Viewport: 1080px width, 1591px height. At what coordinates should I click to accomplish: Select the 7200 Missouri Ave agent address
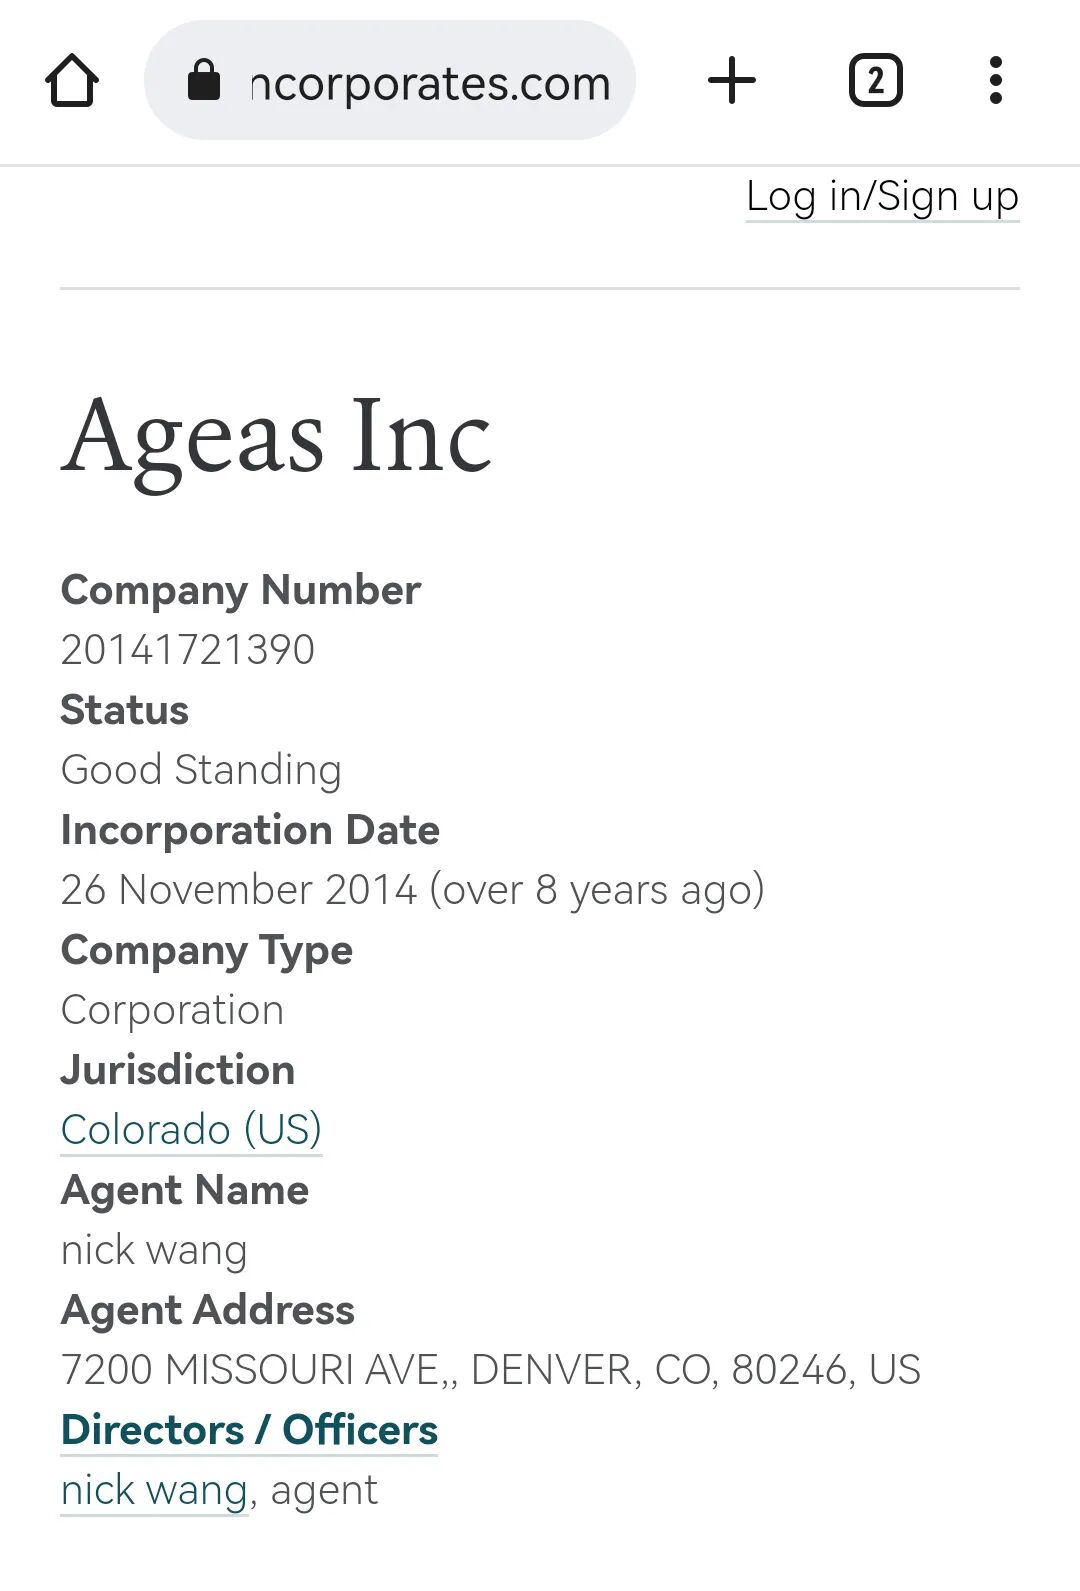tap(490, 1370)
